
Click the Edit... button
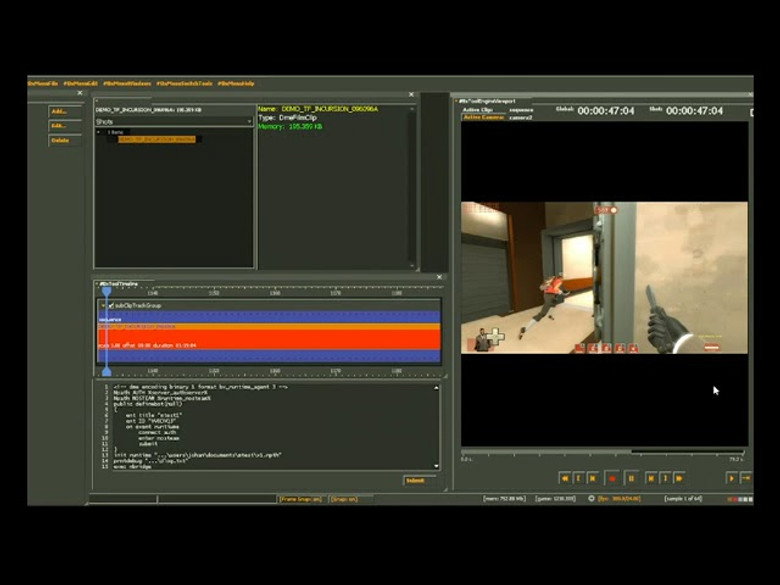pyautogui.click(x=65, y=126)
